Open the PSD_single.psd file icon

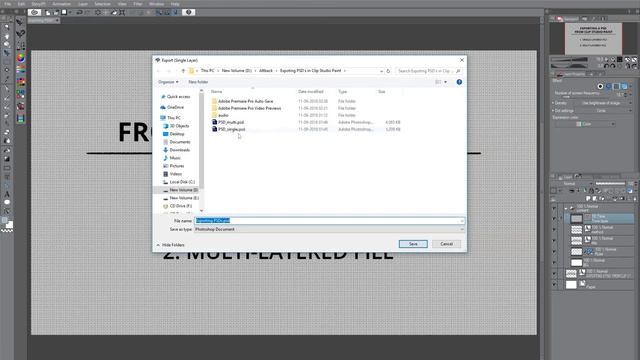(x=214, y=129)
